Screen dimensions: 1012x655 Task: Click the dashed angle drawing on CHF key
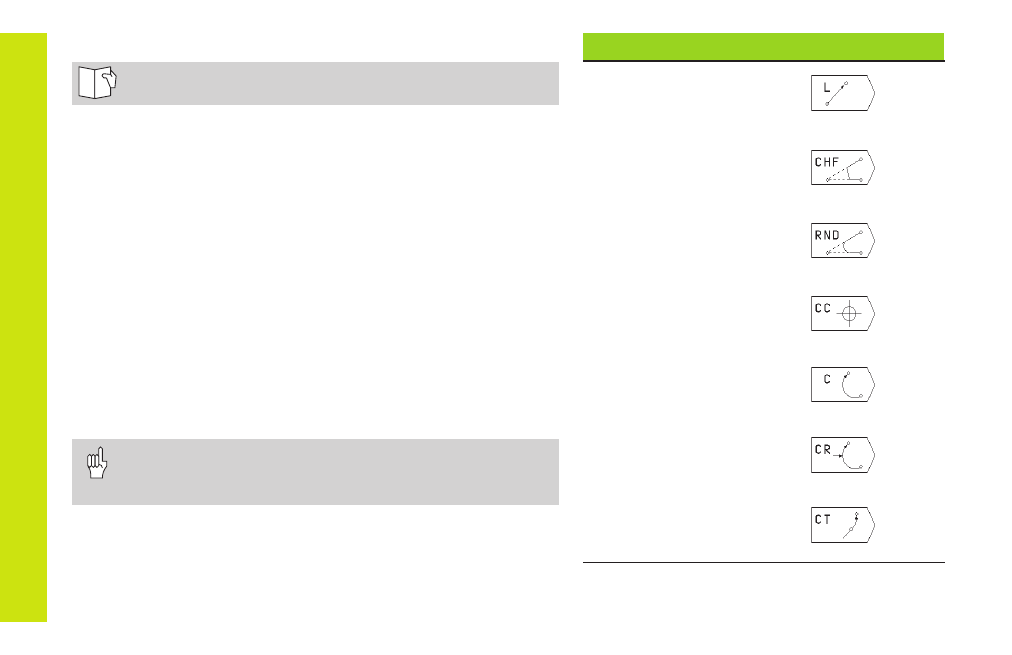(845, 170)
